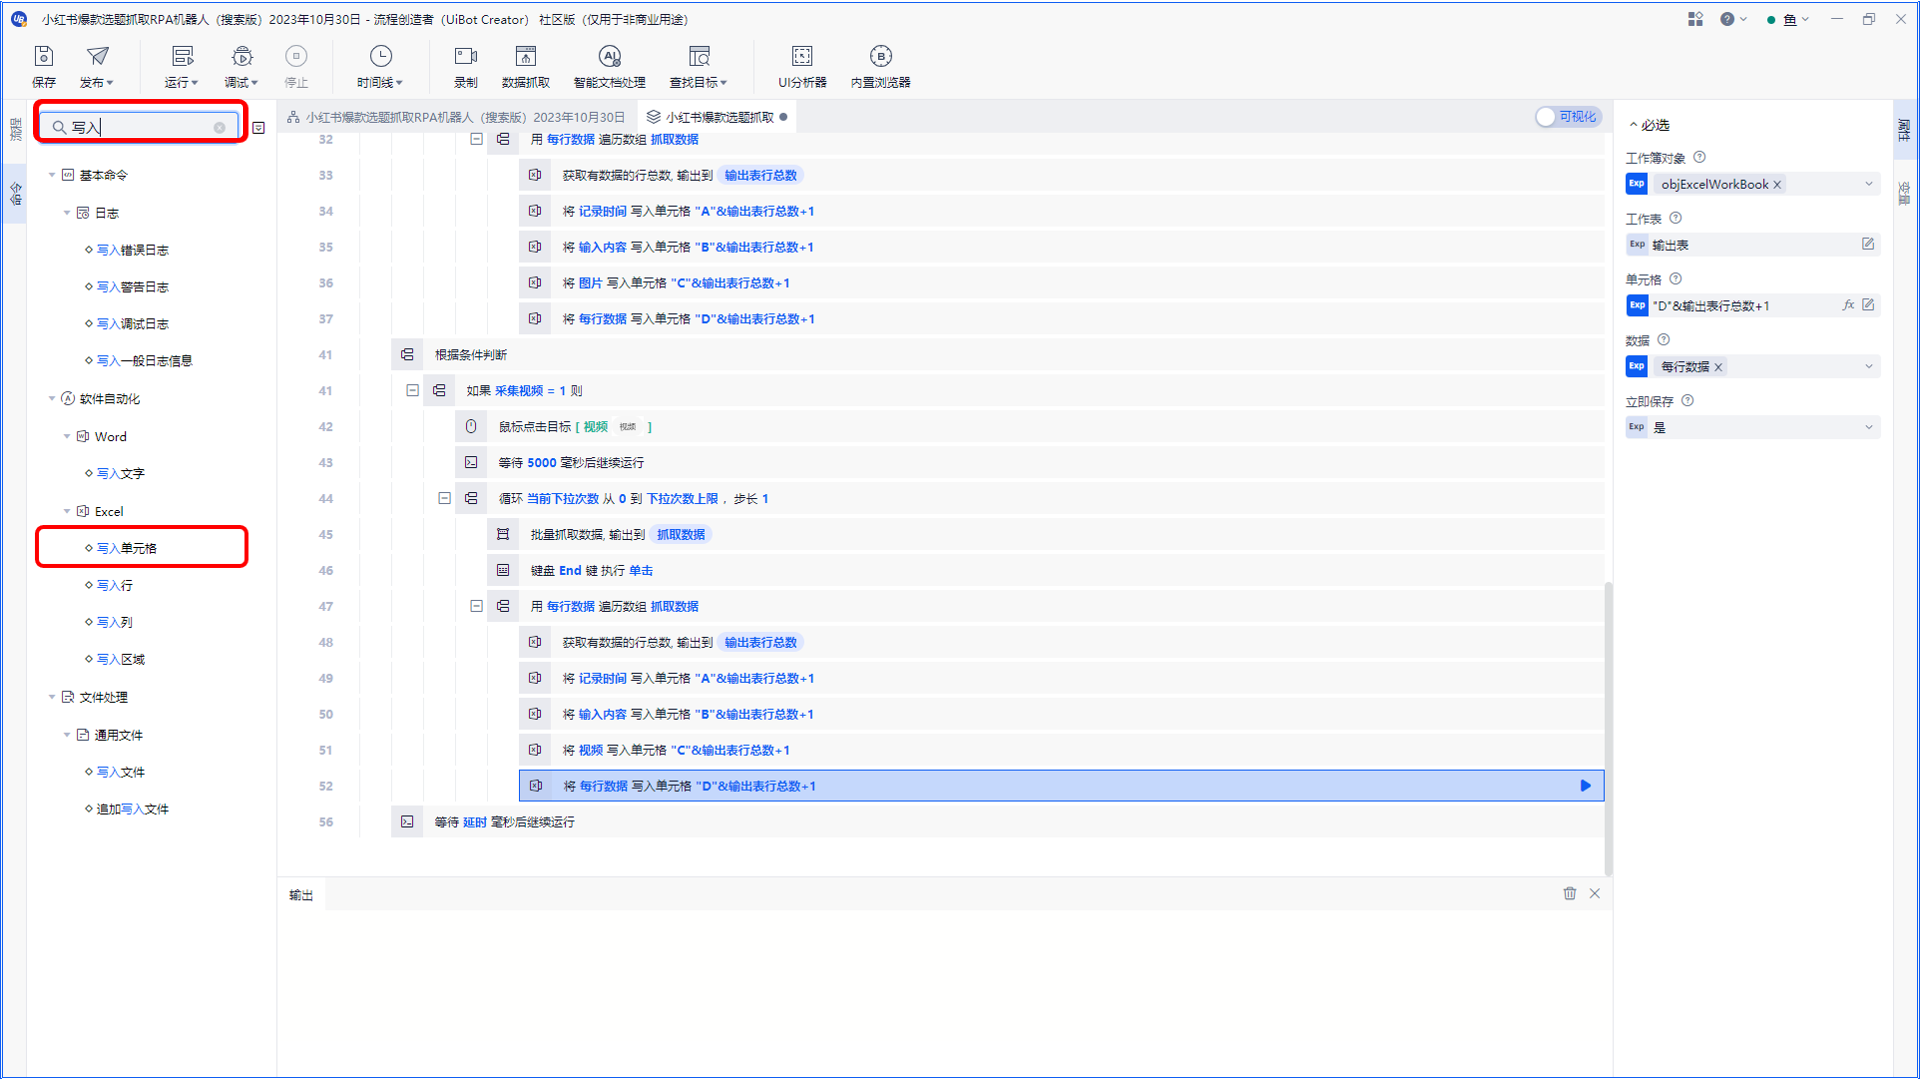Click the search input field 写入
This screenshot has width=1920, height=1080.
[x=138, y=125]
